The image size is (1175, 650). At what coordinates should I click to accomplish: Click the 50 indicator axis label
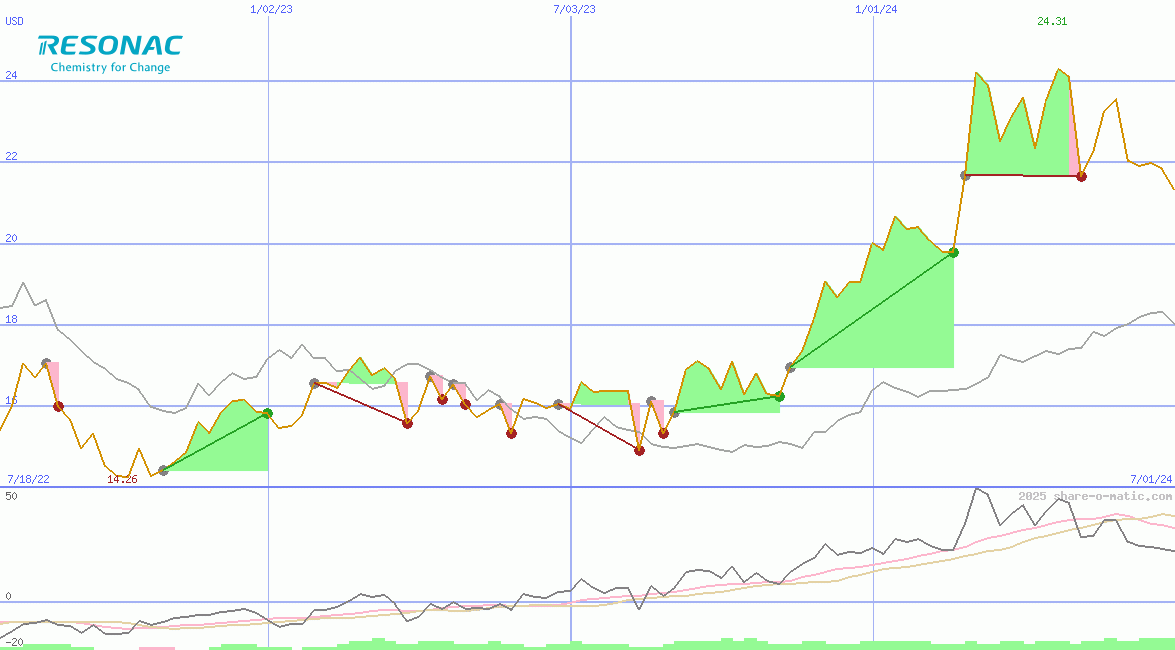(x=11, y=496)
